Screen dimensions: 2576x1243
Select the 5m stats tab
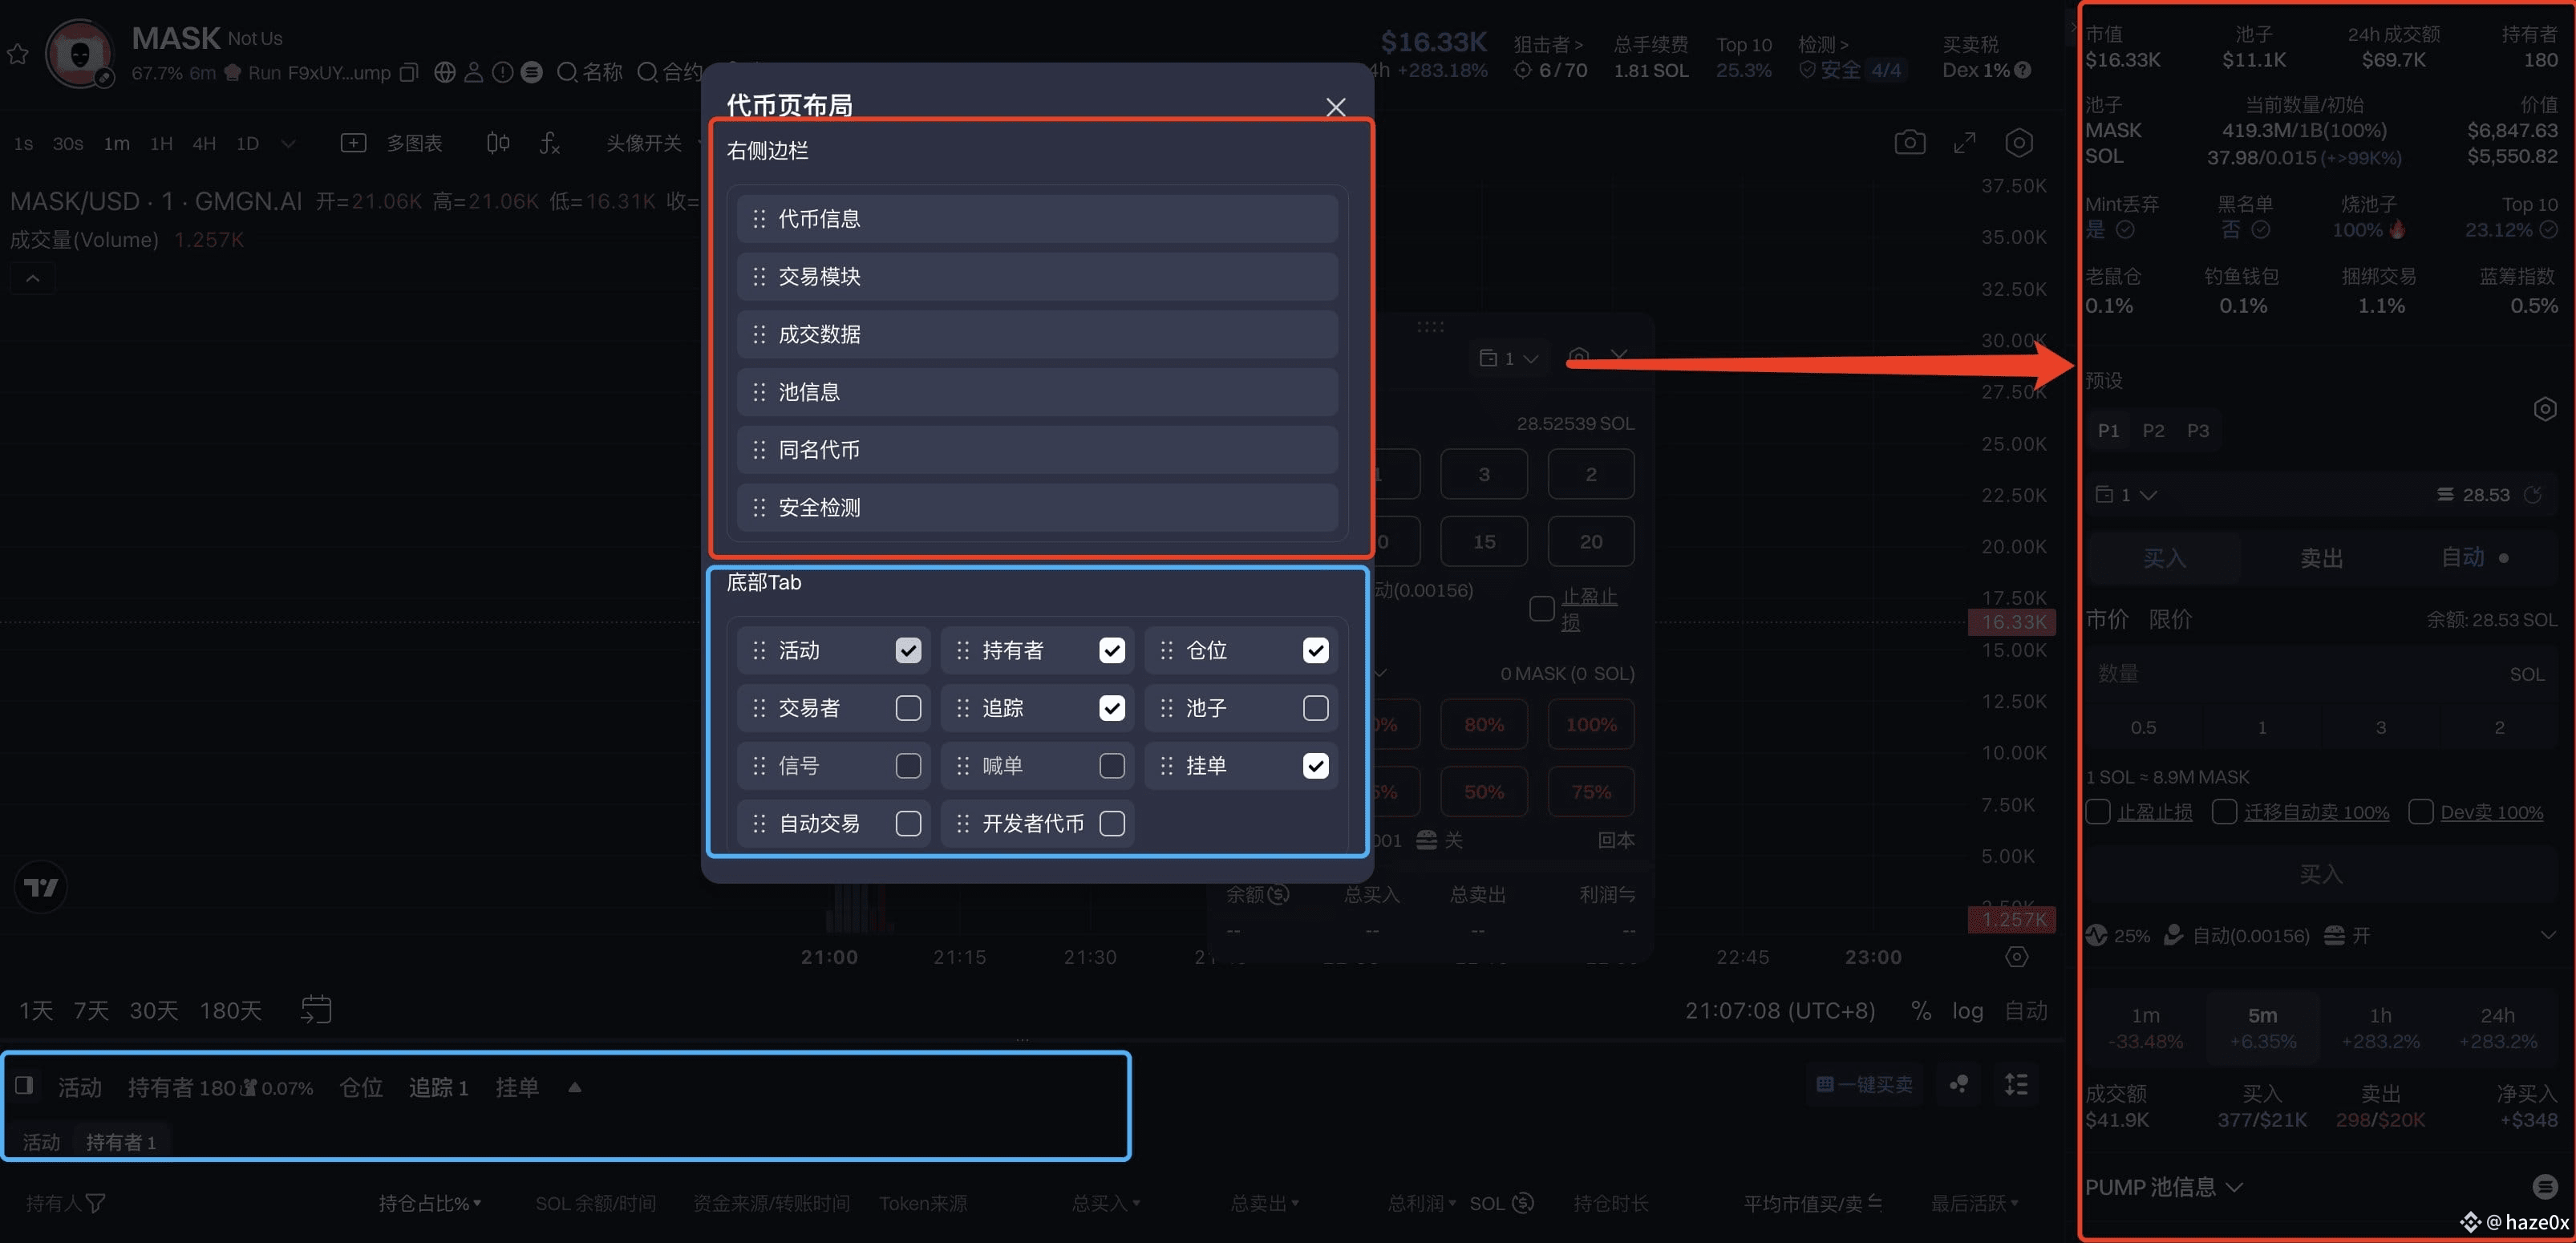pos(2262,1027)
